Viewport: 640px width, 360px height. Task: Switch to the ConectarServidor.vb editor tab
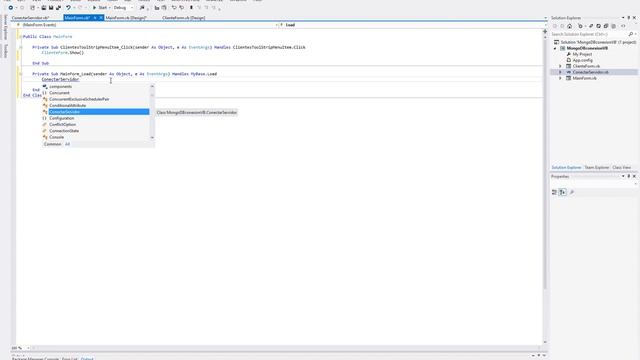pos(30,18)
